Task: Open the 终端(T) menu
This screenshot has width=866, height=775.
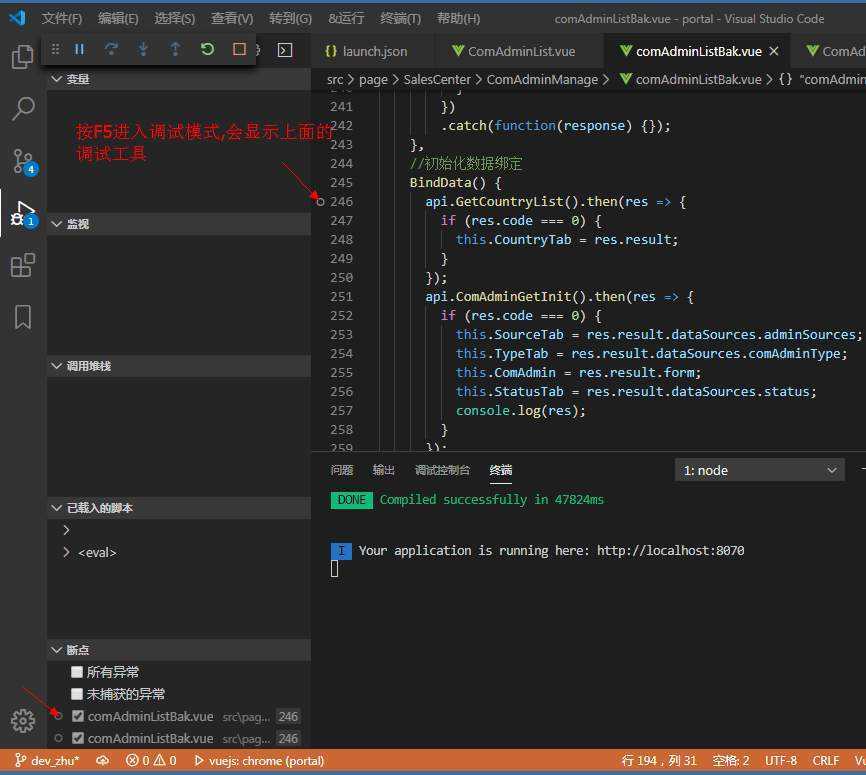Action: point(400,18)
